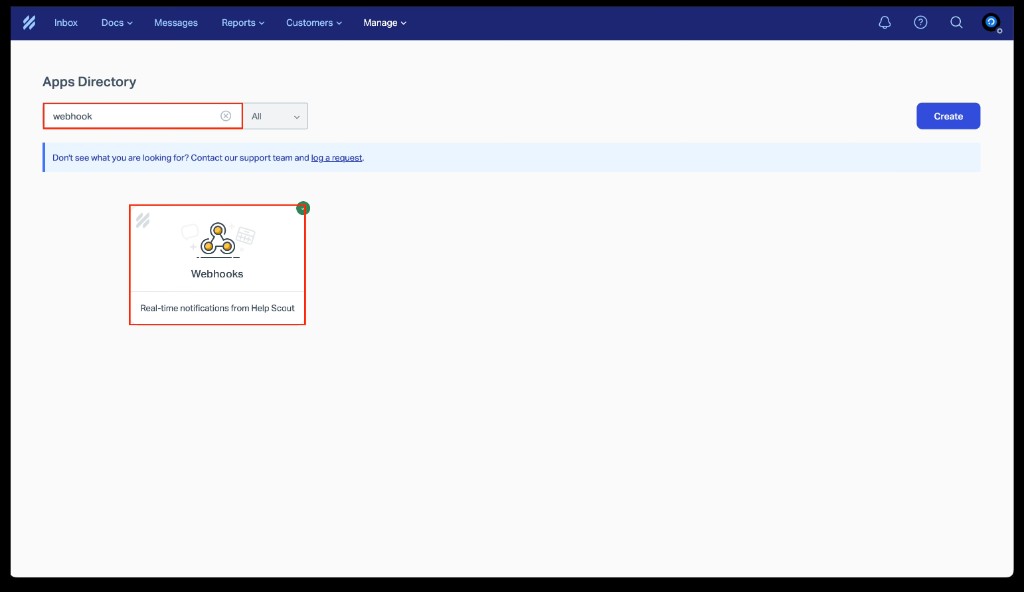Click the Help Scout logo in navbar

(x=29, y=23)
